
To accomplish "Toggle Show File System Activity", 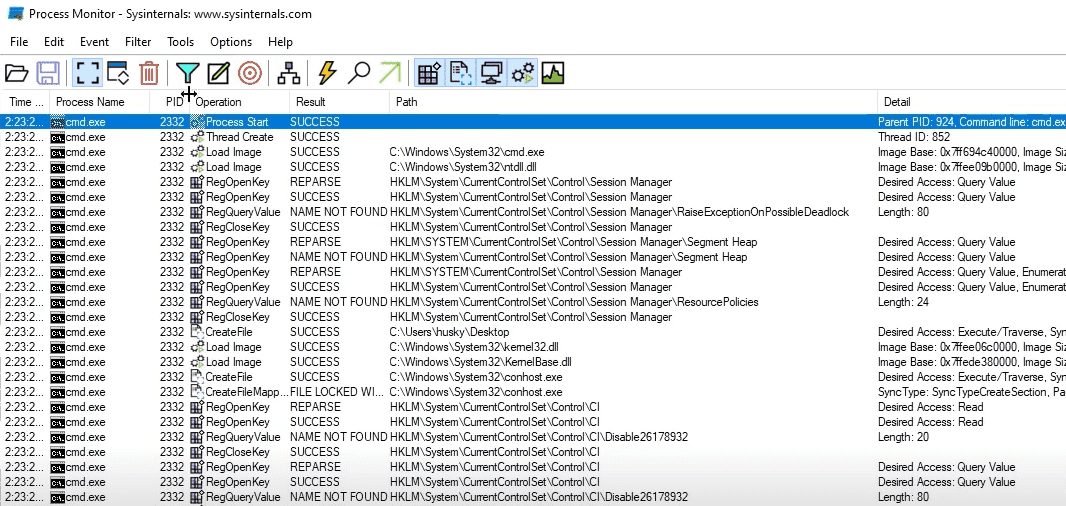I will 460,73.
